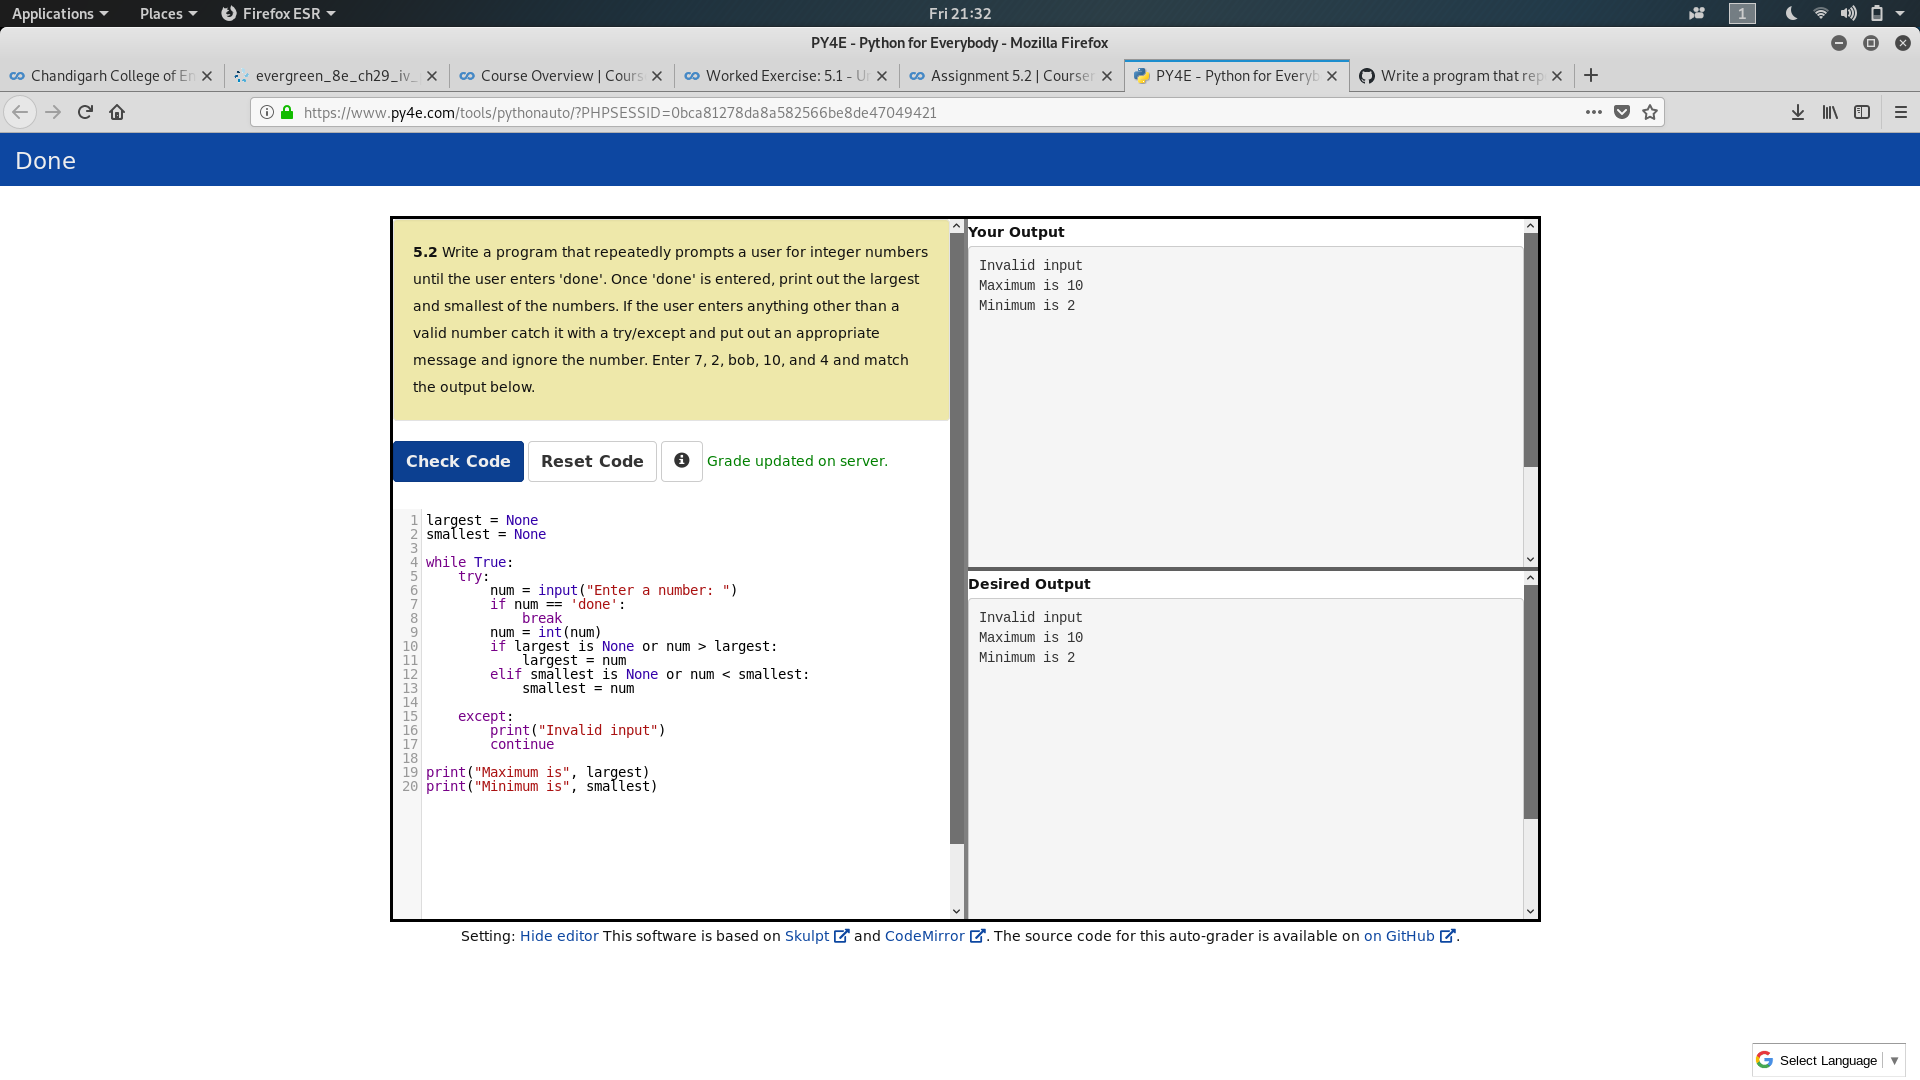Switch to the Worked Exercise 5.1 tab
This screenshot has height=1080, width=1920.
click(780, 75)
